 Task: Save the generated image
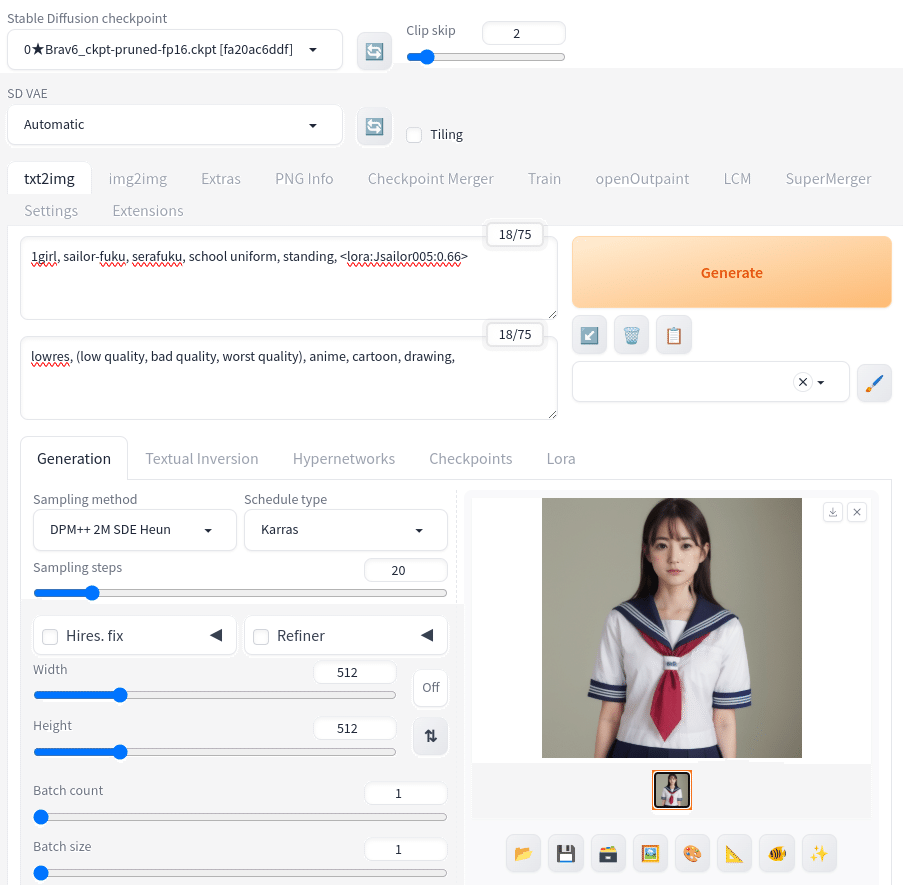(565, 853)
